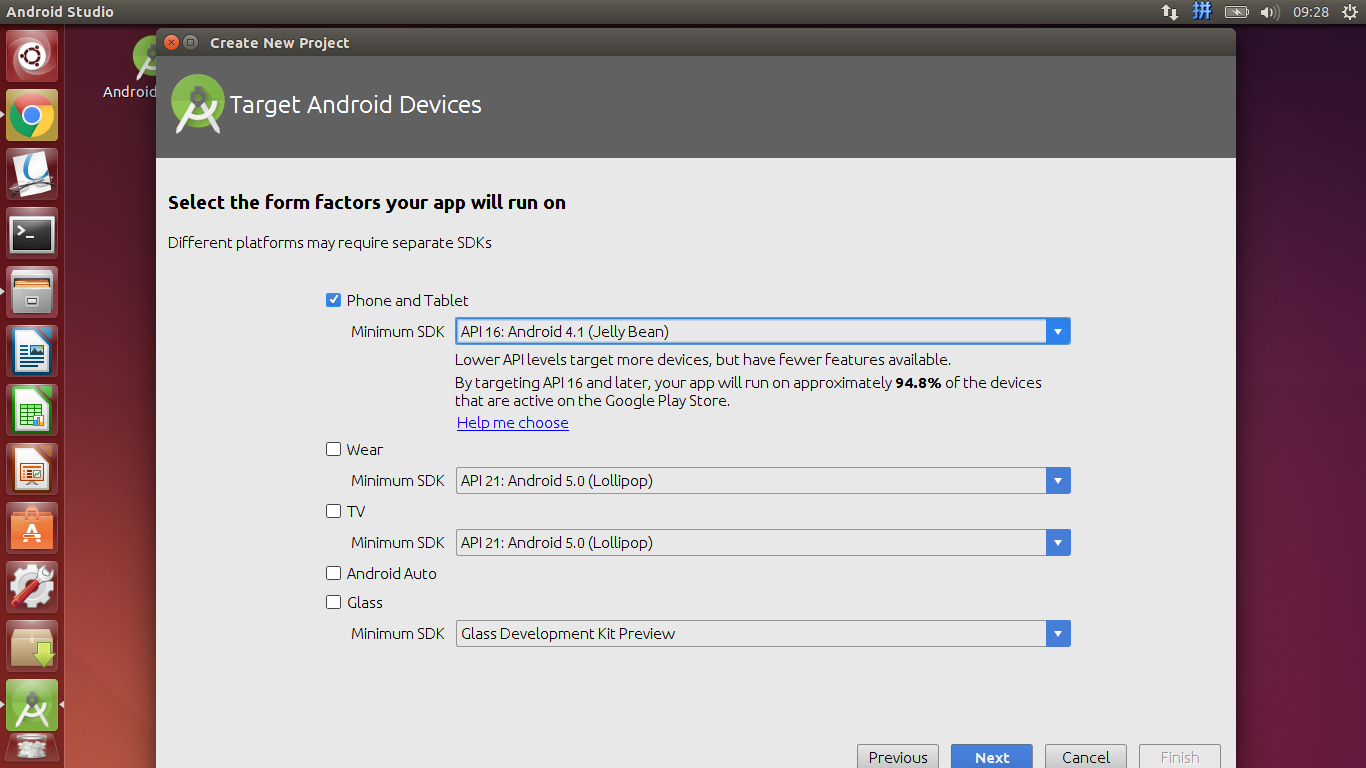Click 'Target Android Devices' heading

pos(356,105)
